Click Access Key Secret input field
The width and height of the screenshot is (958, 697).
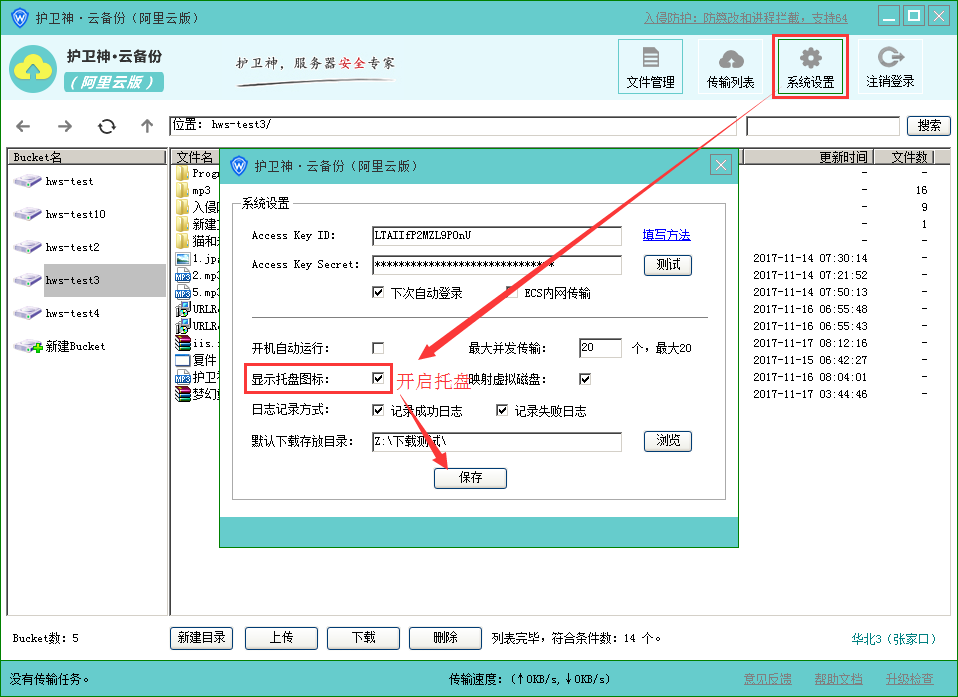(497, 265)
